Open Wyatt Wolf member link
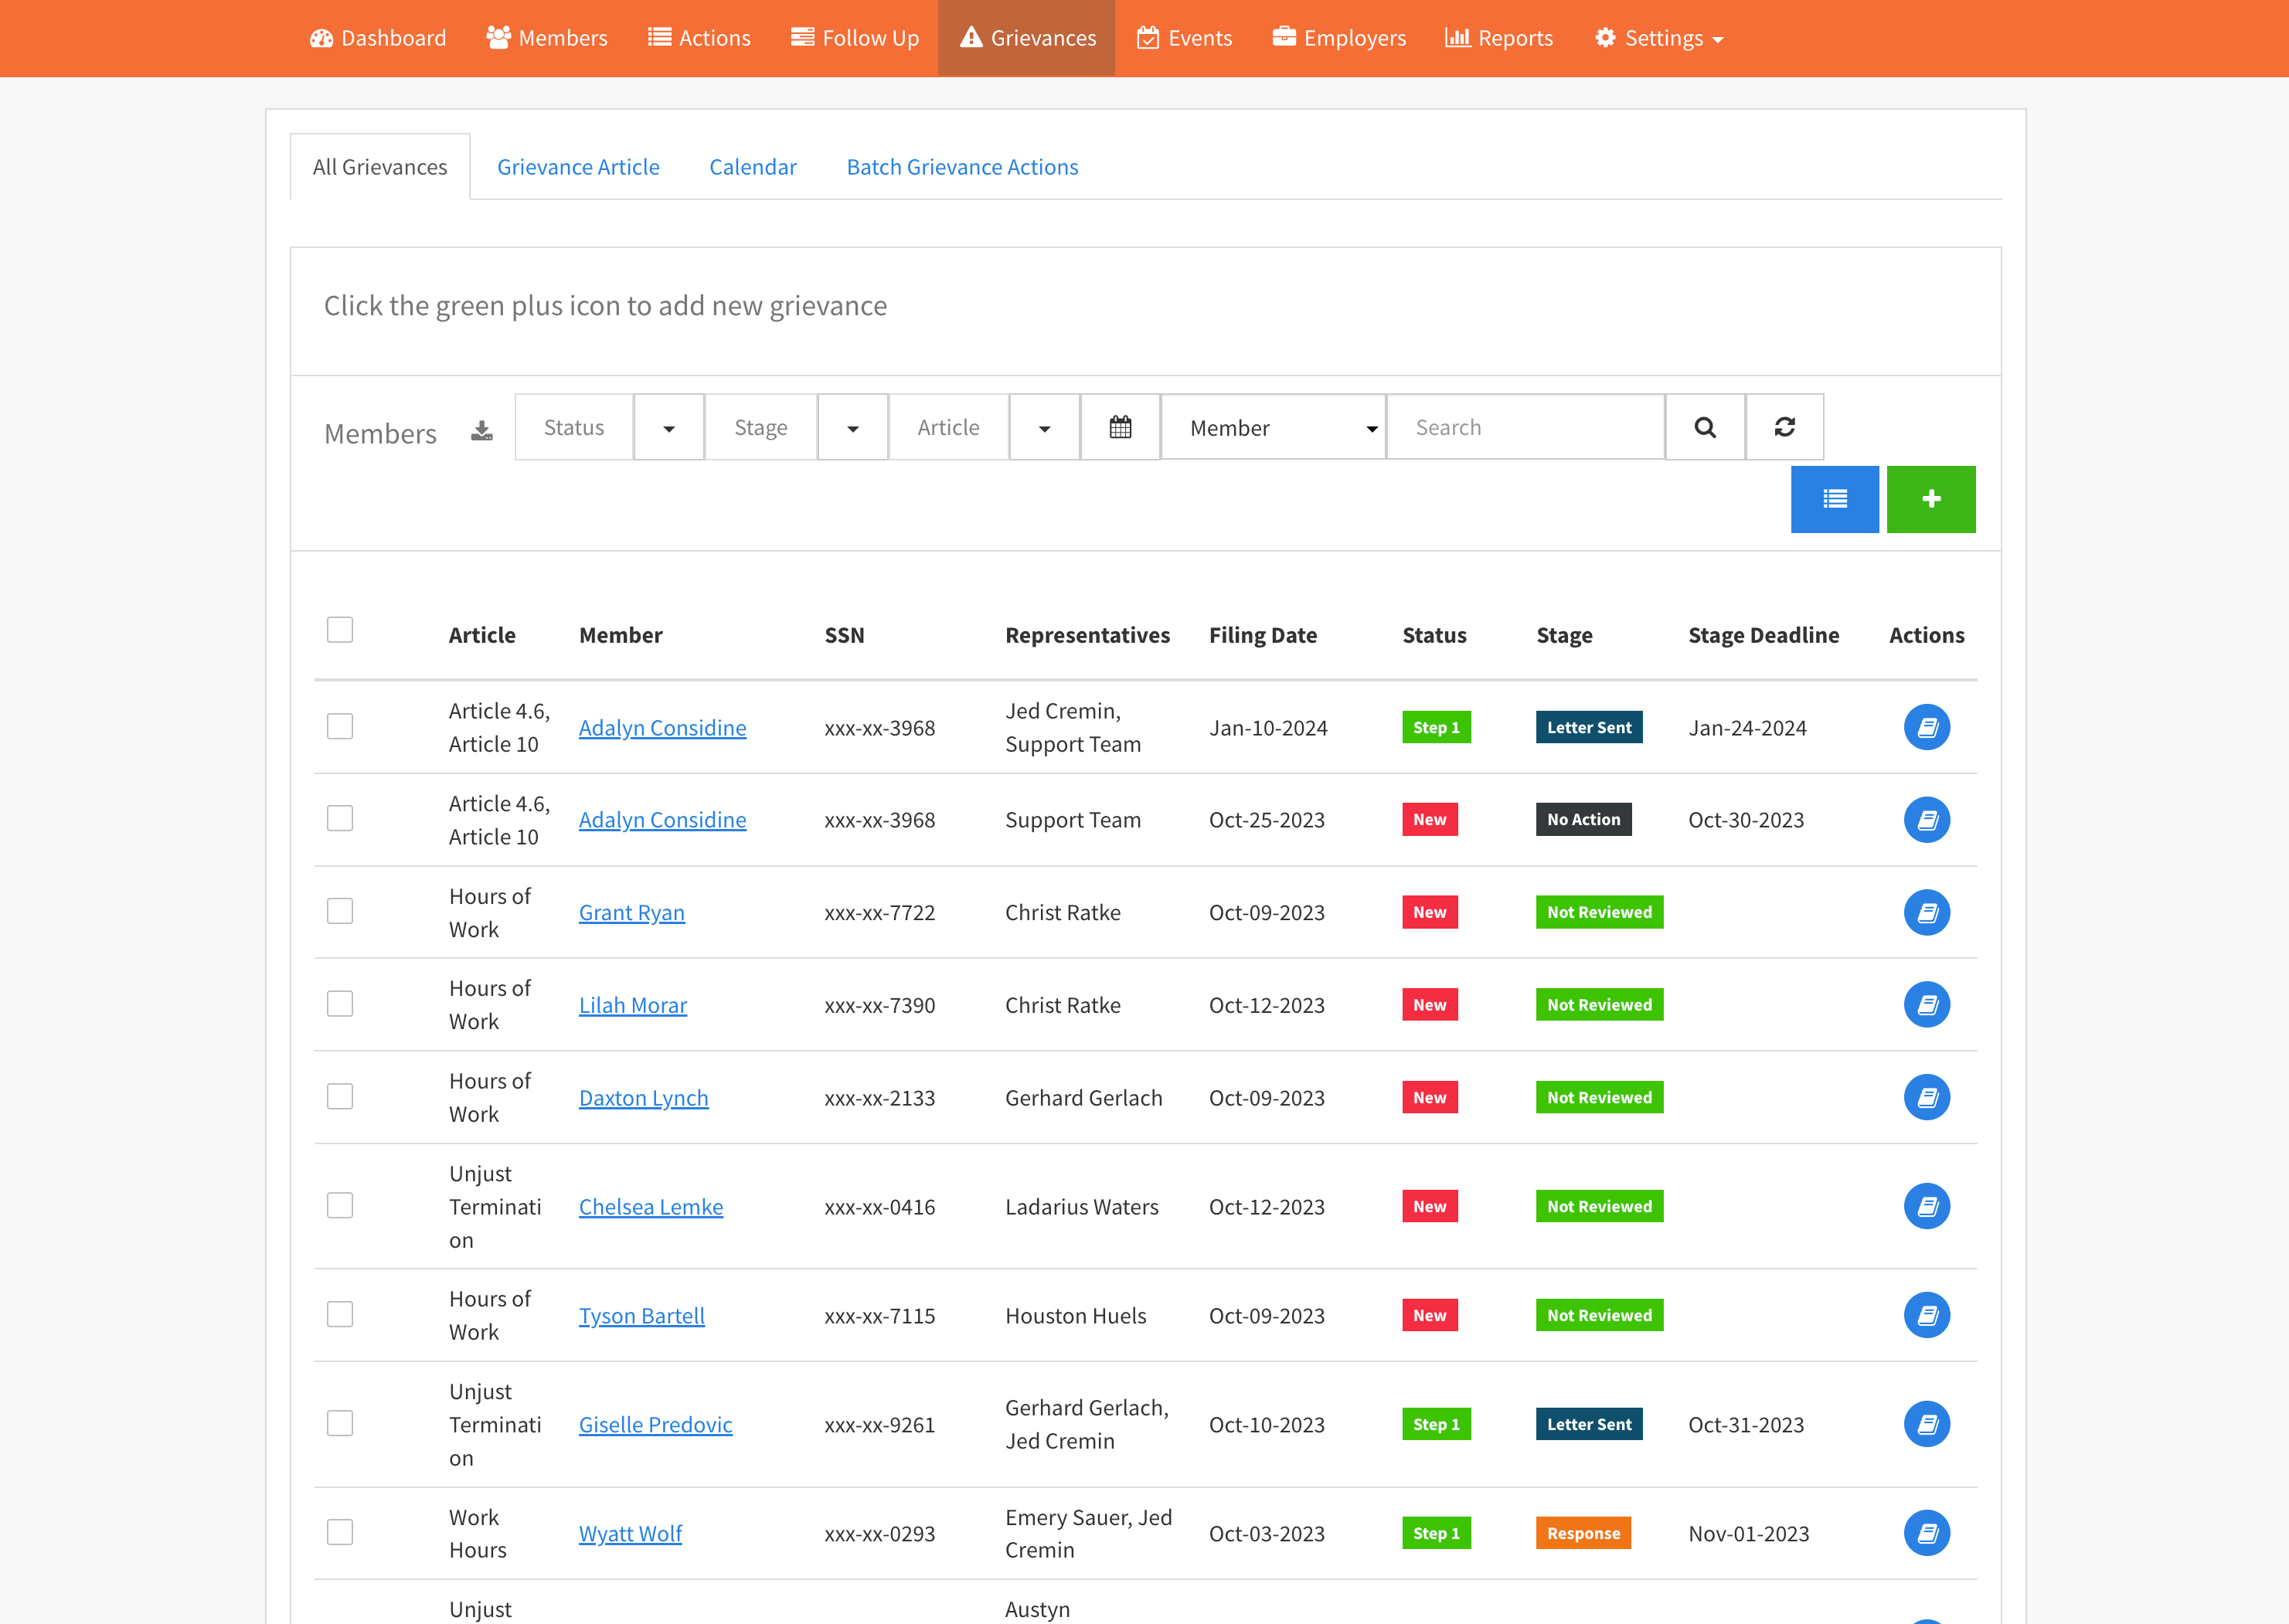The height and width of the screenshot is (1624, 2289). [630, 1533]
